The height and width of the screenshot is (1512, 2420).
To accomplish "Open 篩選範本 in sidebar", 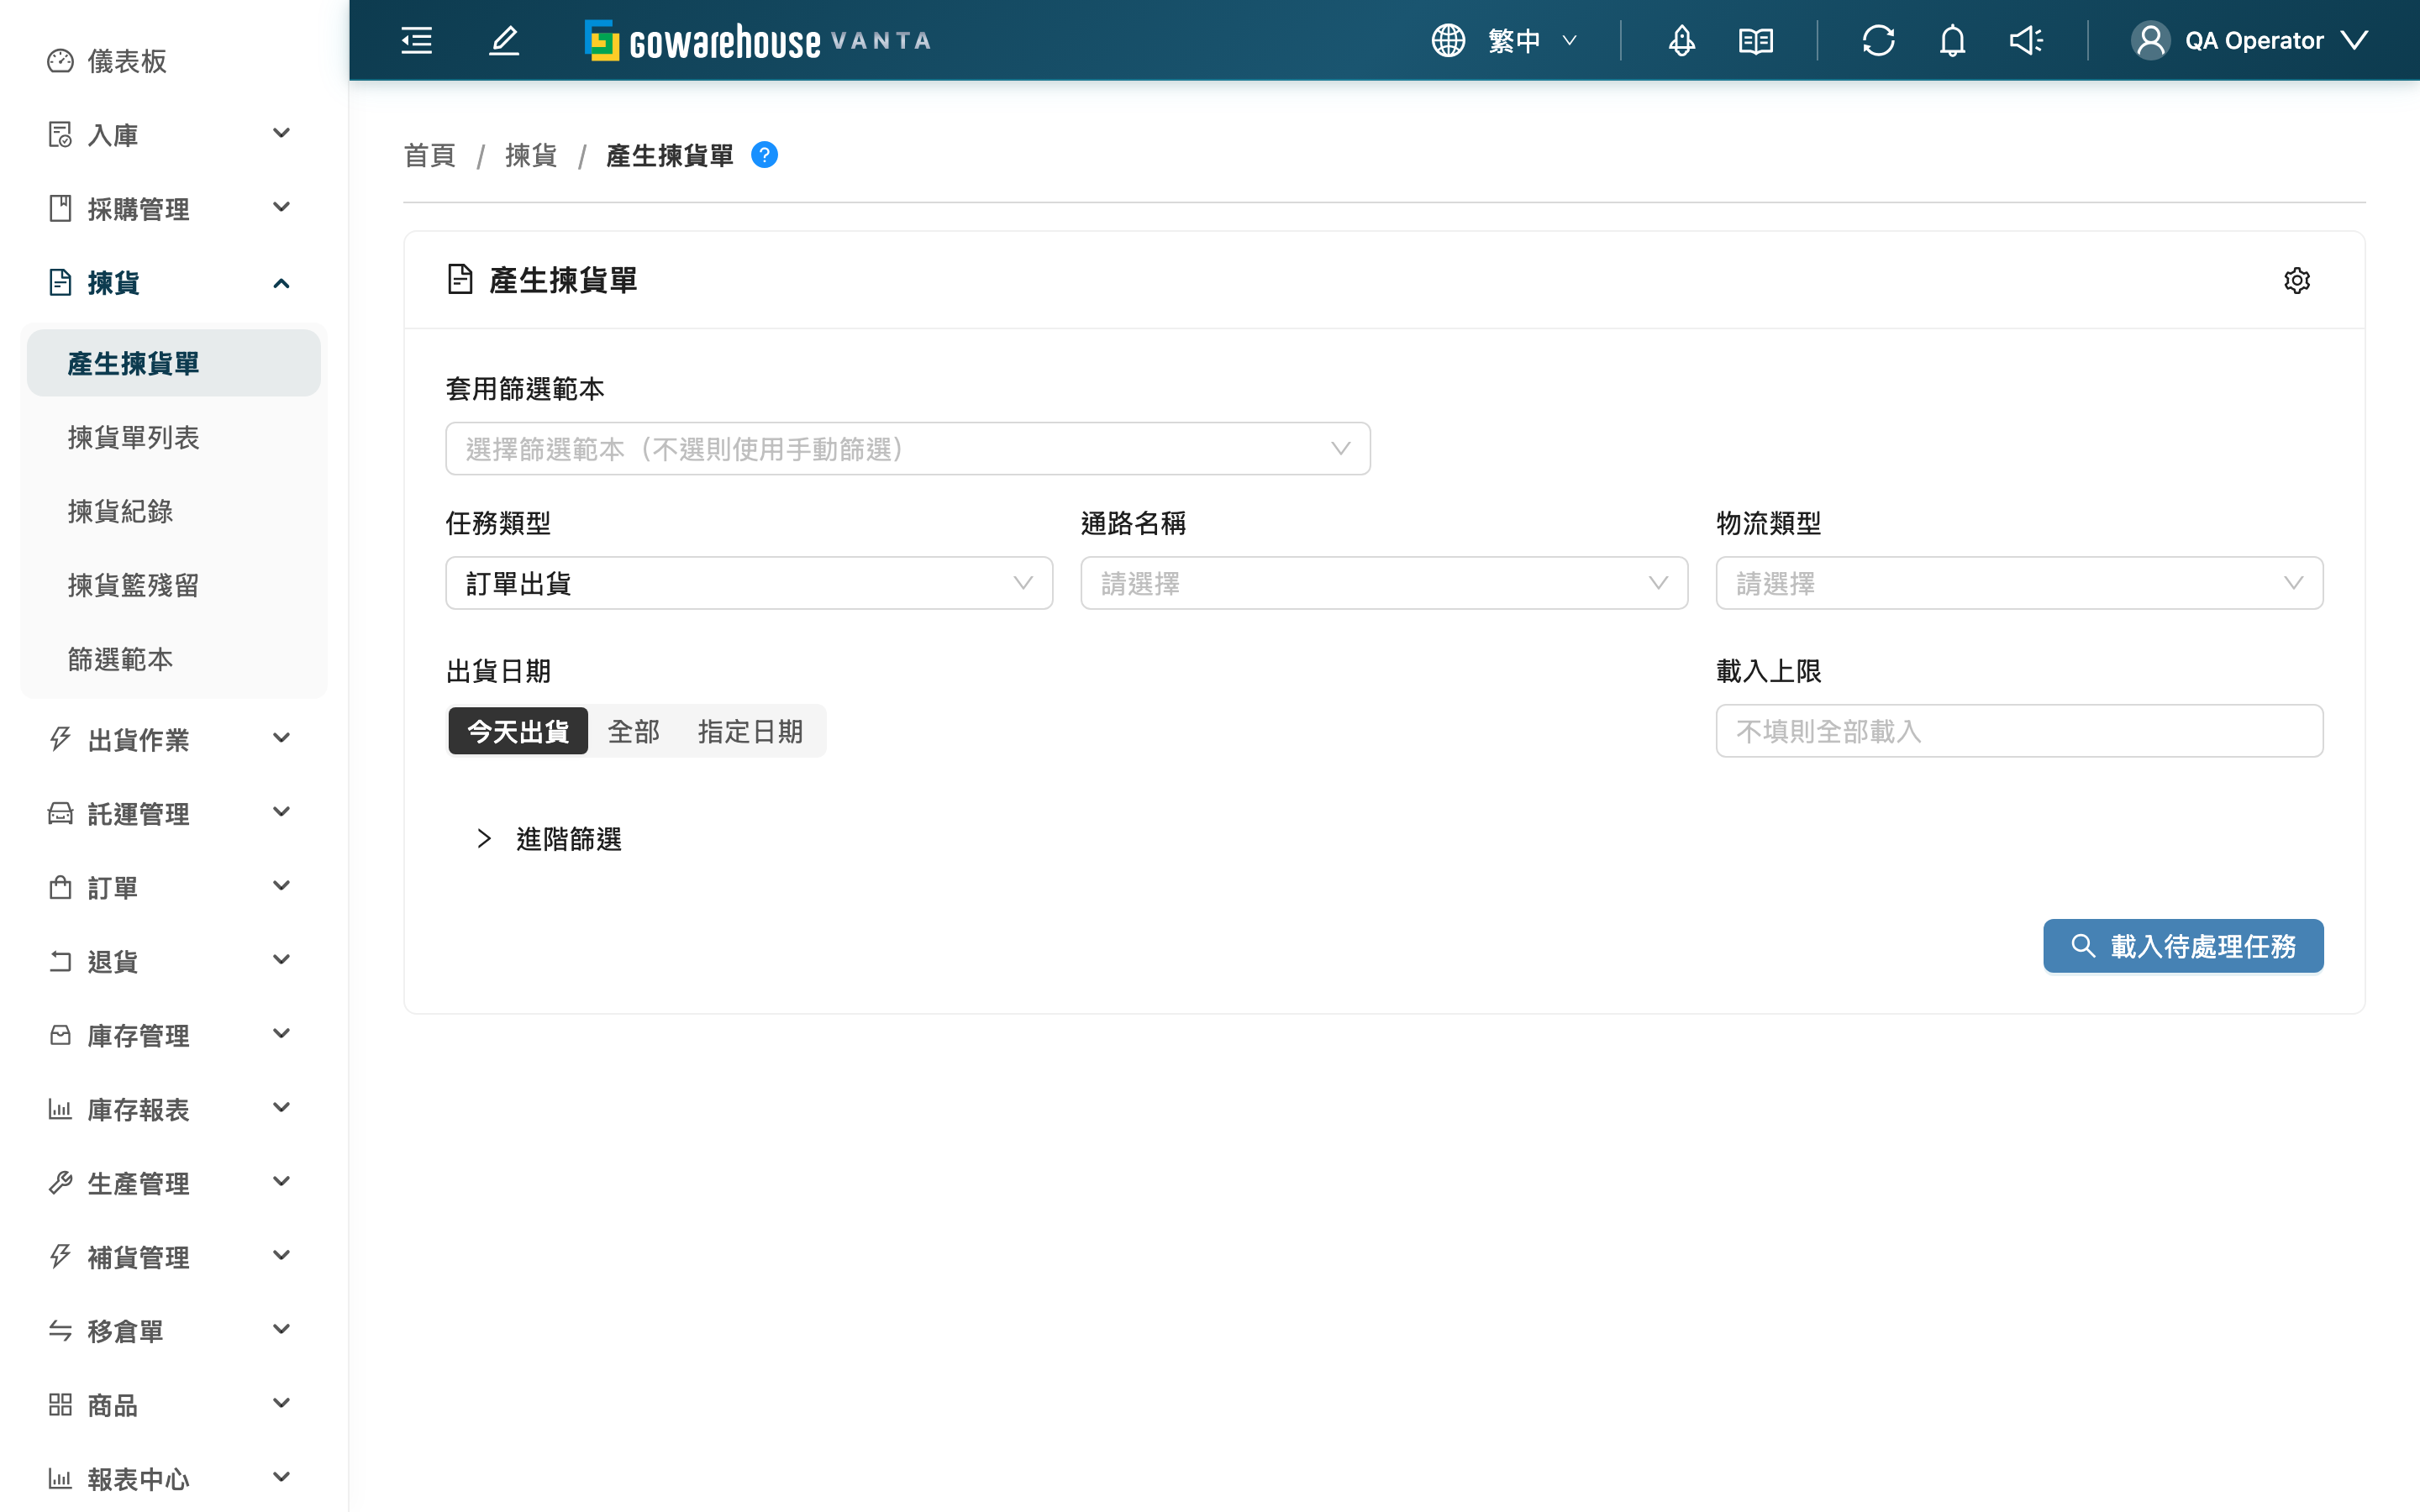I will (x=174, y=659).
